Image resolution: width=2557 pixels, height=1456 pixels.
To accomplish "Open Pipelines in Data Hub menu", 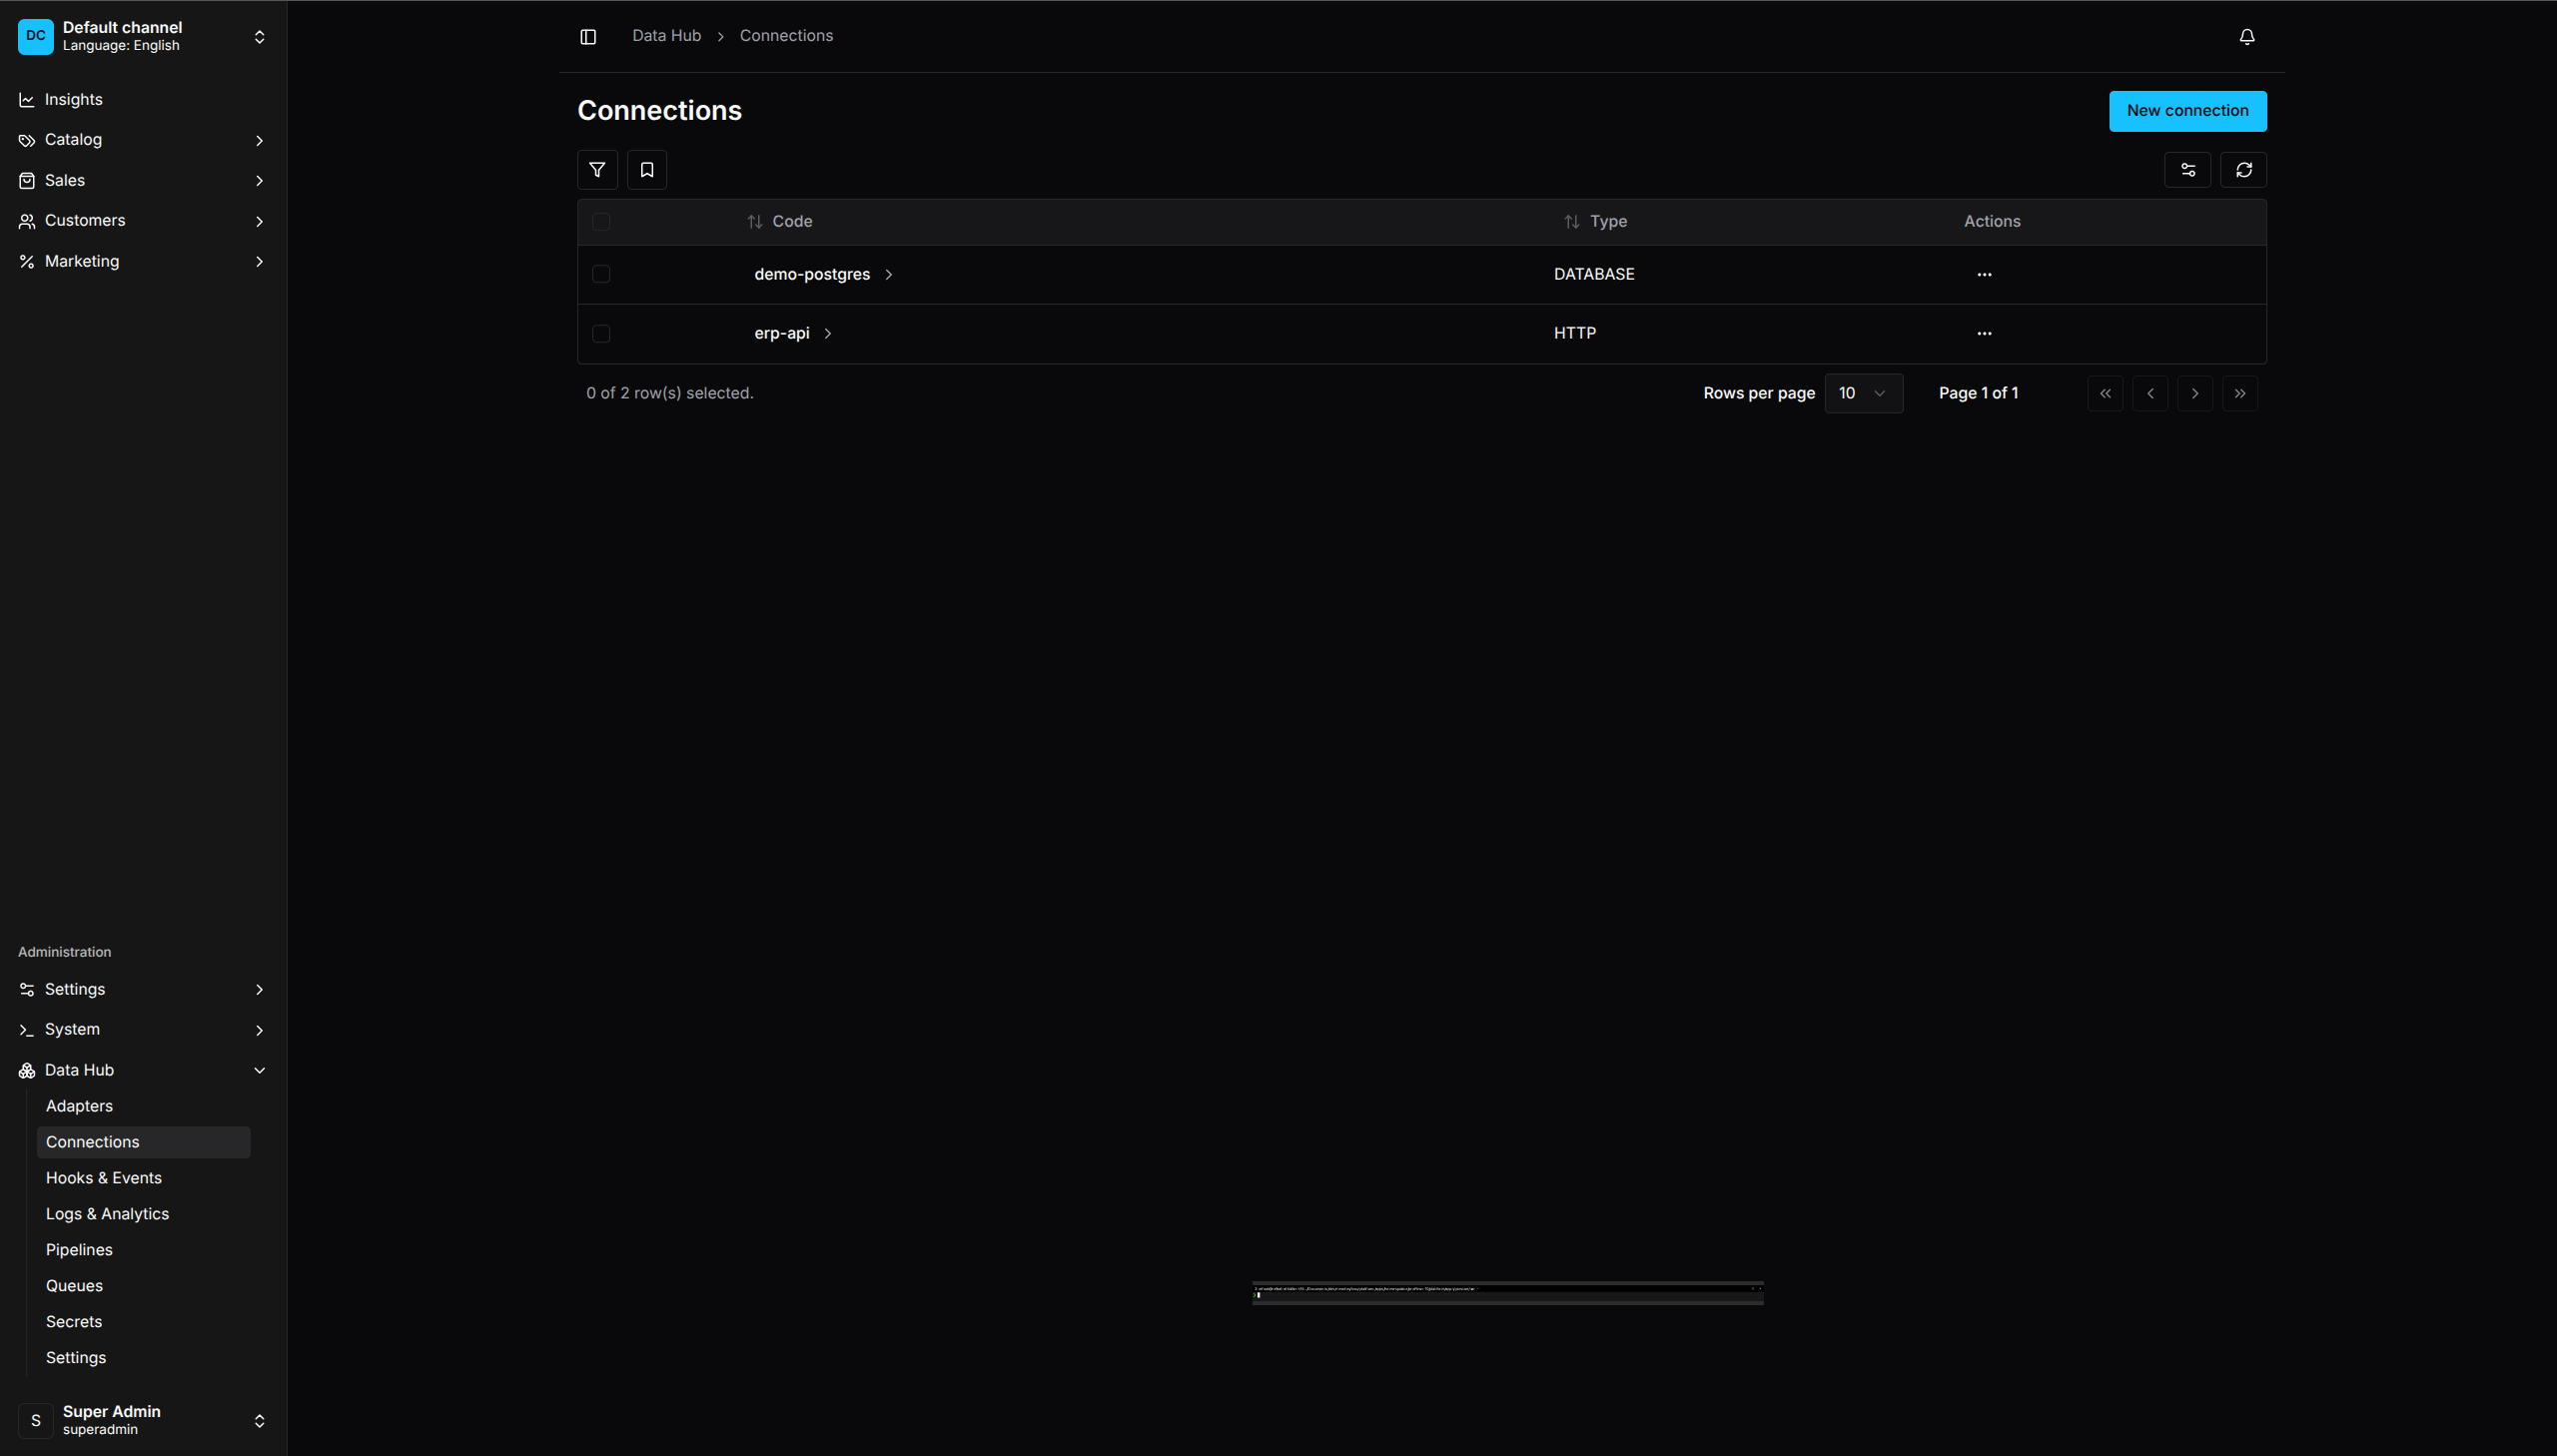I will pyautogui.click(x=79, y=1250).
